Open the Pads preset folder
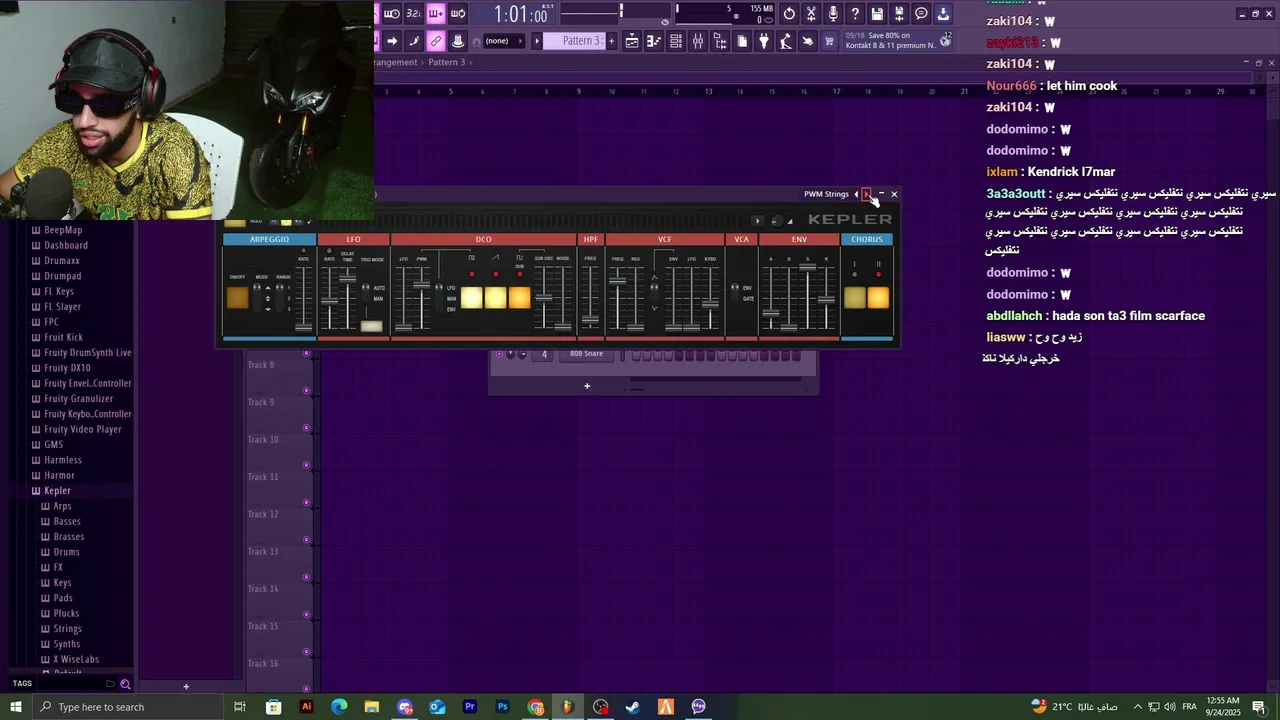Screen dimensions: 1280x720 coord(63,598)
